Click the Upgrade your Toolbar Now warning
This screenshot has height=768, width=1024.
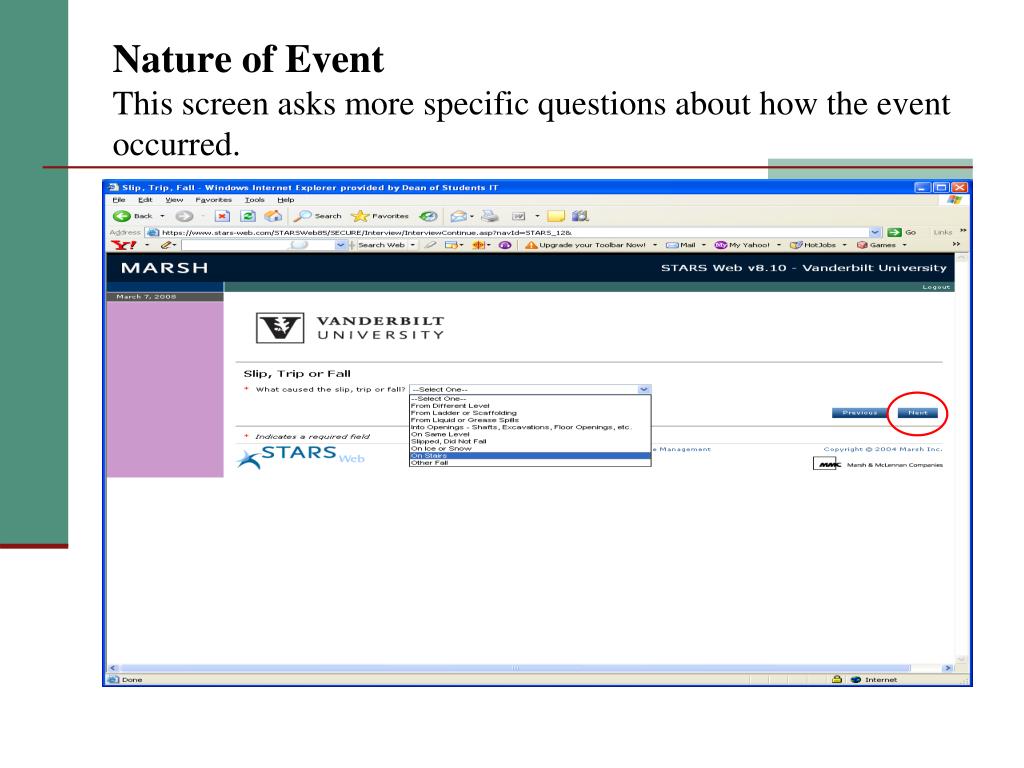[585, 246]
